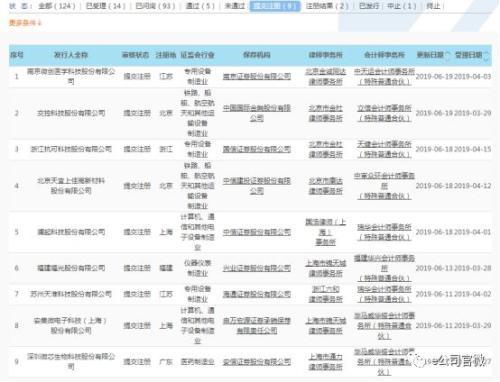Screen dimensions: 500x382
Task: Expand the orange 更多条件 filter link
Action: click(25, 23)
